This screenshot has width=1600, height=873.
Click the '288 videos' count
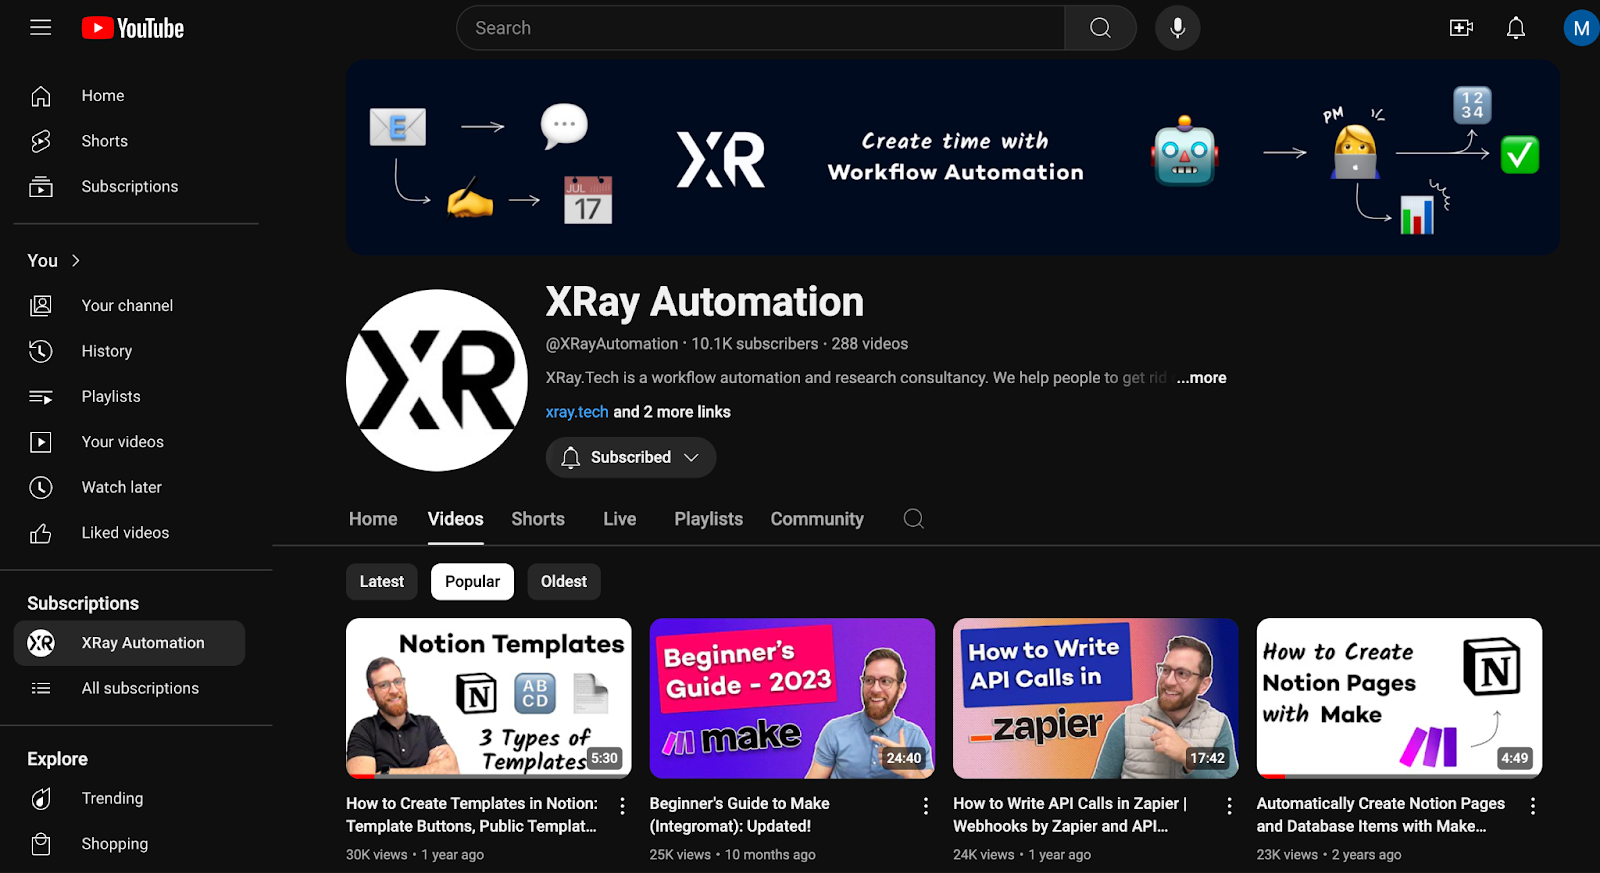(x=870, y=344)
